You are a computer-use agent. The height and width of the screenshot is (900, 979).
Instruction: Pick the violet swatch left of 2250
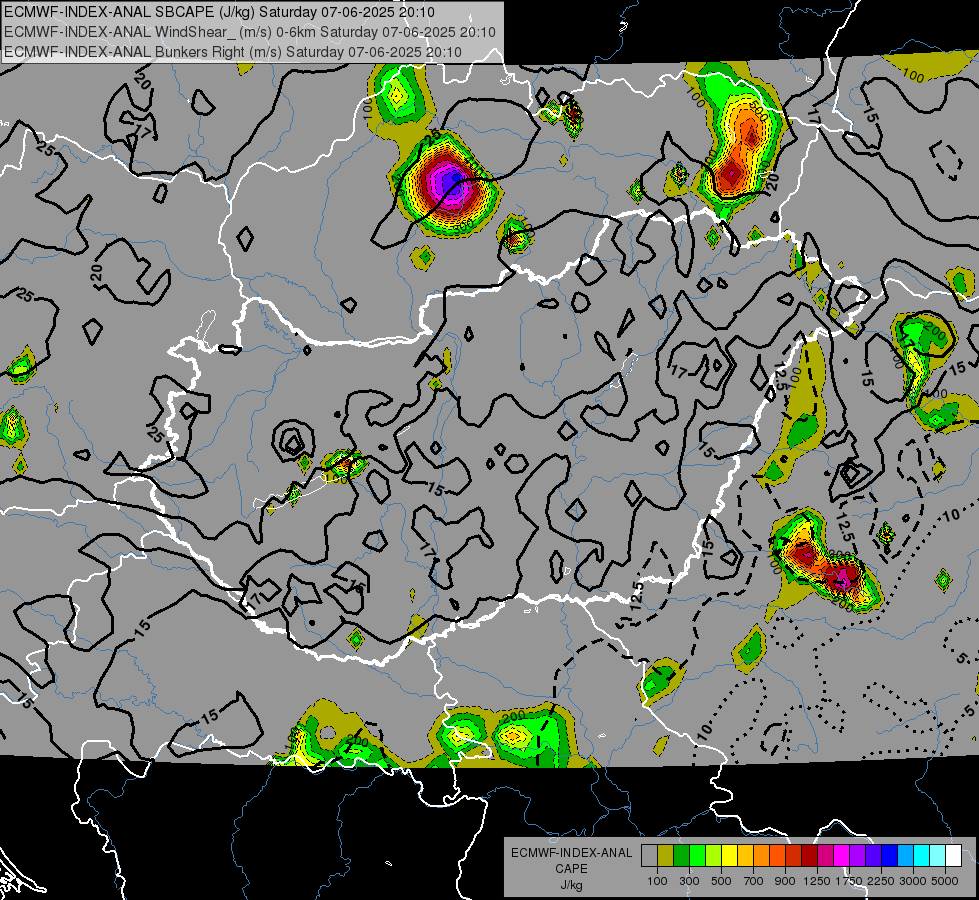[x=873, y=856]
